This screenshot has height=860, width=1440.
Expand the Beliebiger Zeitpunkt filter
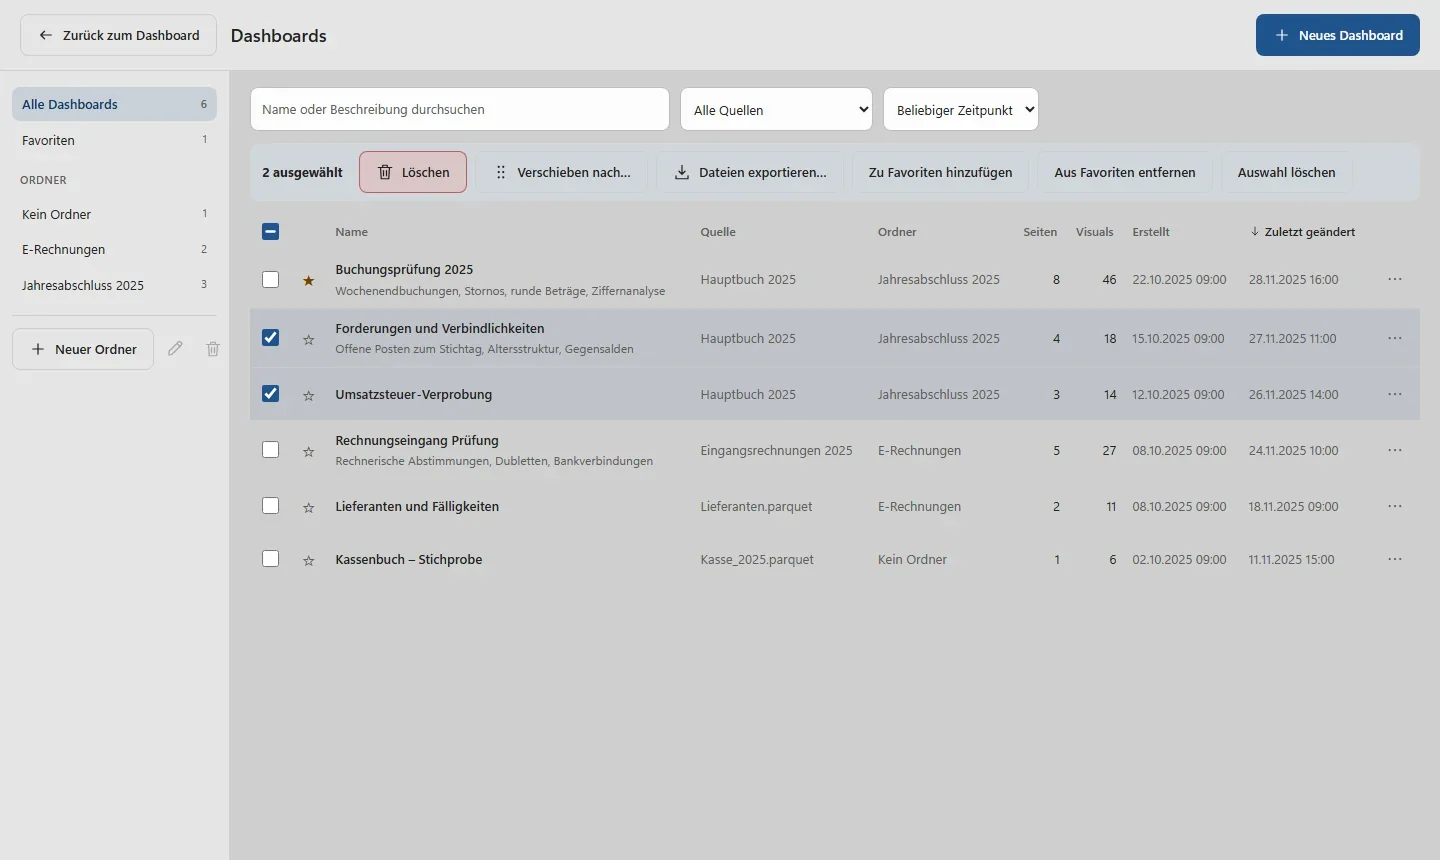coord(961,110)
